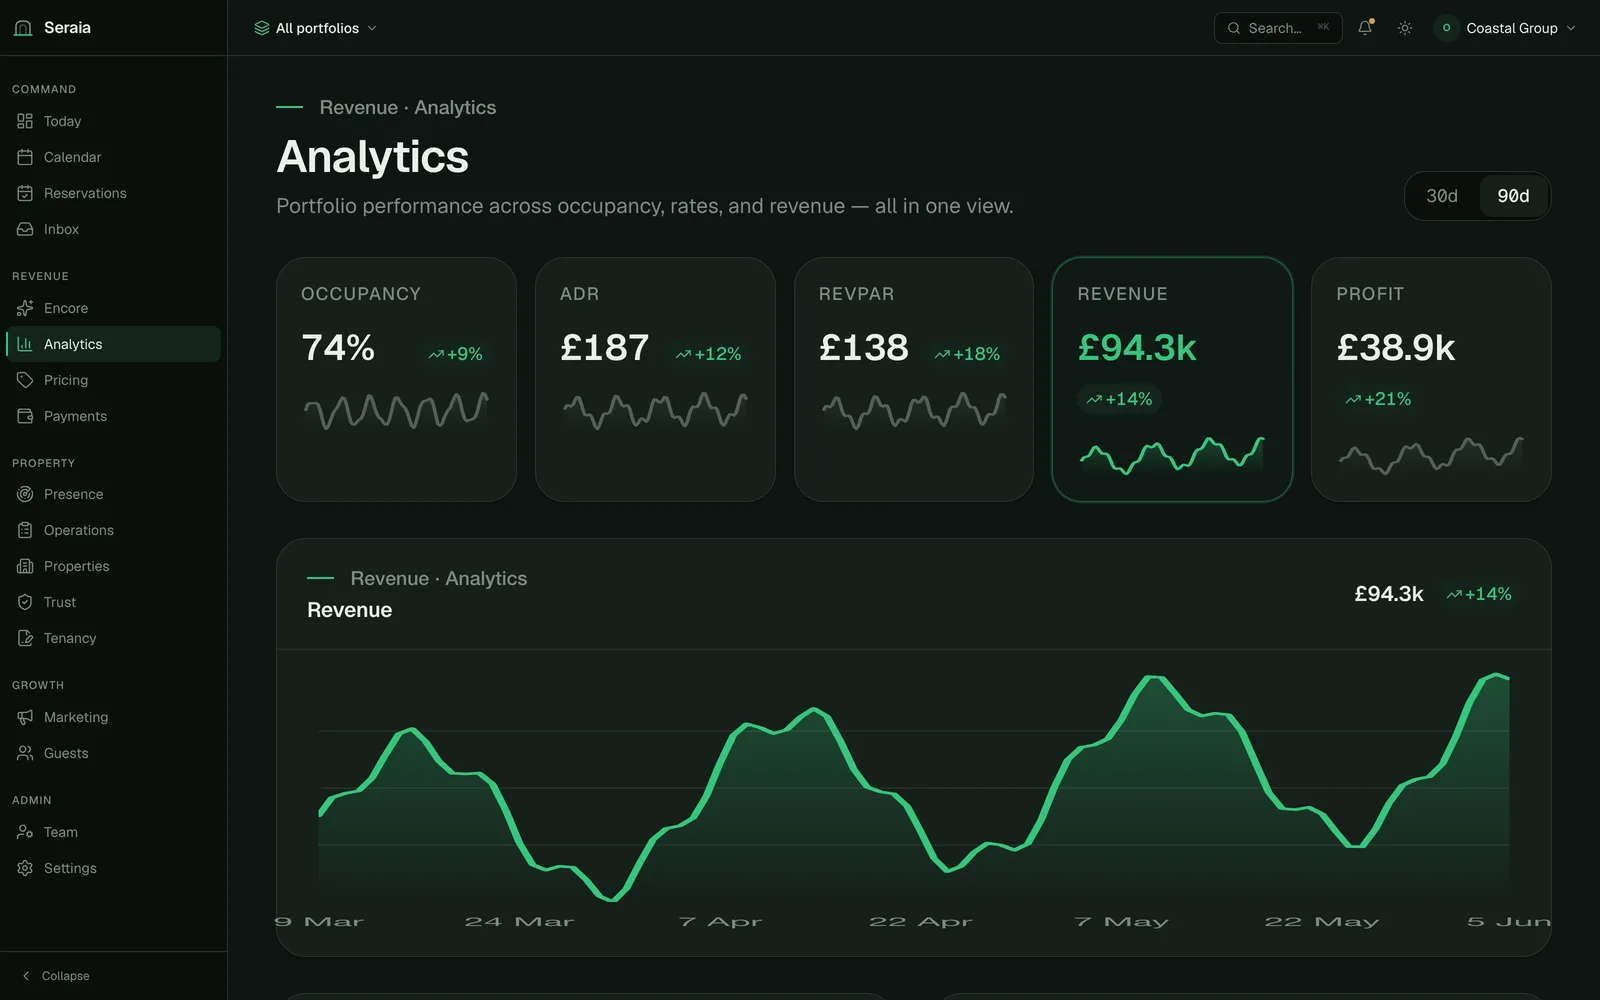
Task: Click the Pricing tag icon
Action: tap(25, 380)
